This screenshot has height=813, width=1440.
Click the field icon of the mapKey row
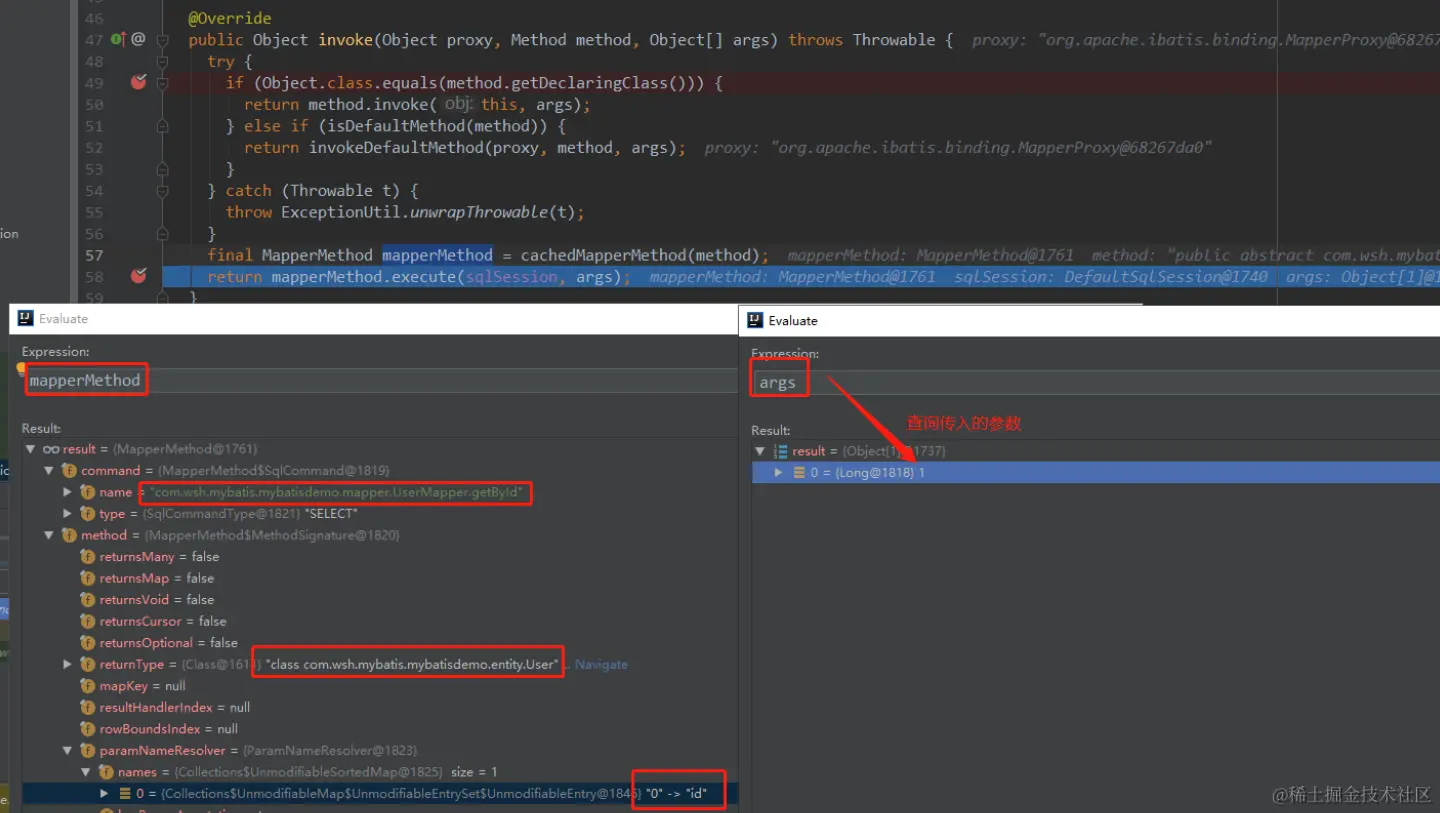pyautogui.click(x=87, y=686)
